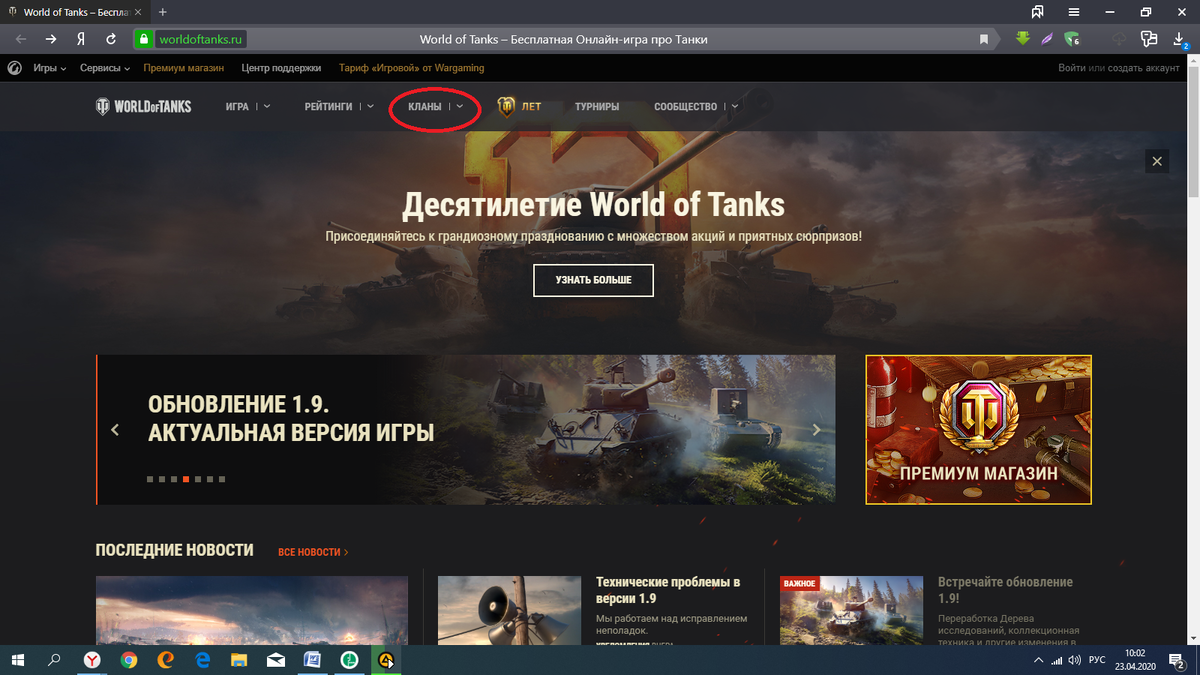Open Центр поддержки
Viewport: 1200px width, 675px height.
click(281, 68)
